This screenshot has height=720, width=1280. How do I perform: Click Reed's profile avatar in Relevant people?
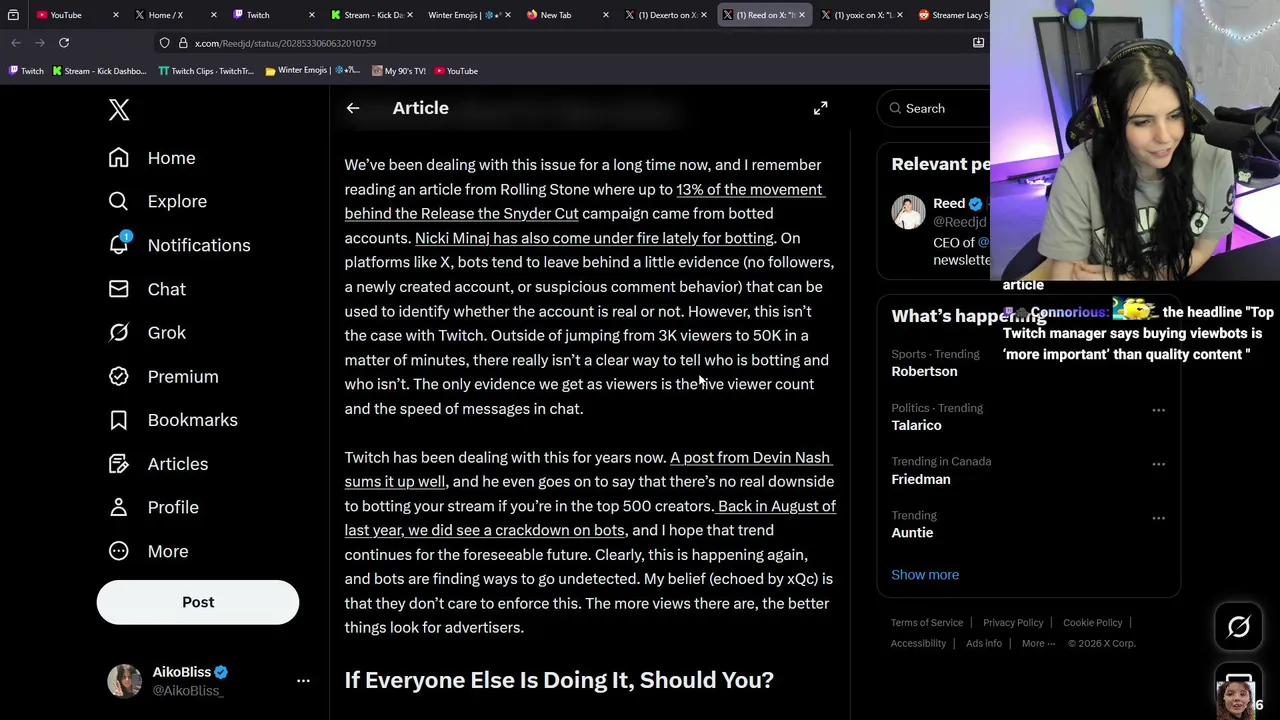tap(908, 212)
